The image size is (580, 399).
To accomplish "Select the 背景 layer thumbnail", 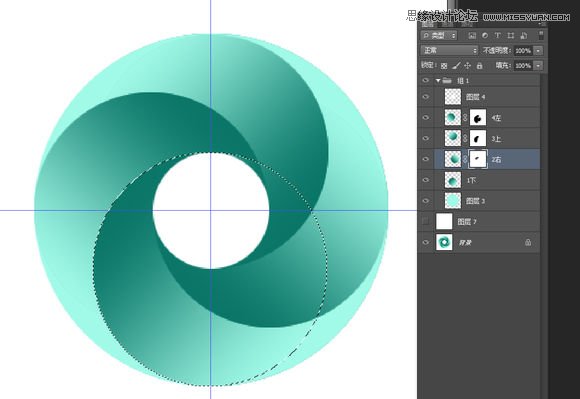I will pos(444,243).
